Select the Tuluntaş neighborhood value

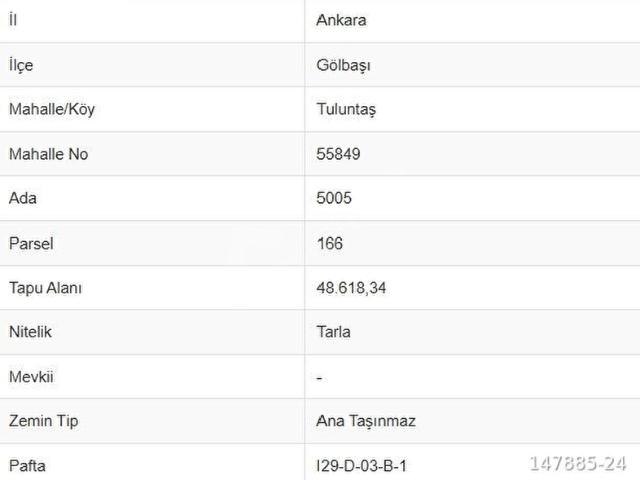(x=346, y=109)
